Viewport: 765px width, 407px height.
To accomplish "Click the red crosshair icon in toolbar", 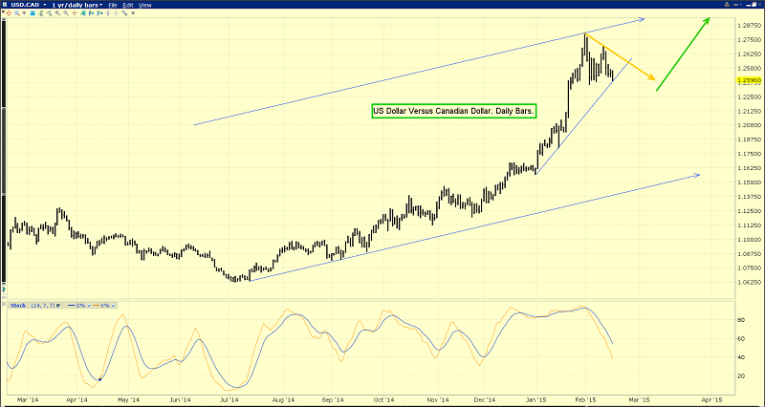I will 8,13.
